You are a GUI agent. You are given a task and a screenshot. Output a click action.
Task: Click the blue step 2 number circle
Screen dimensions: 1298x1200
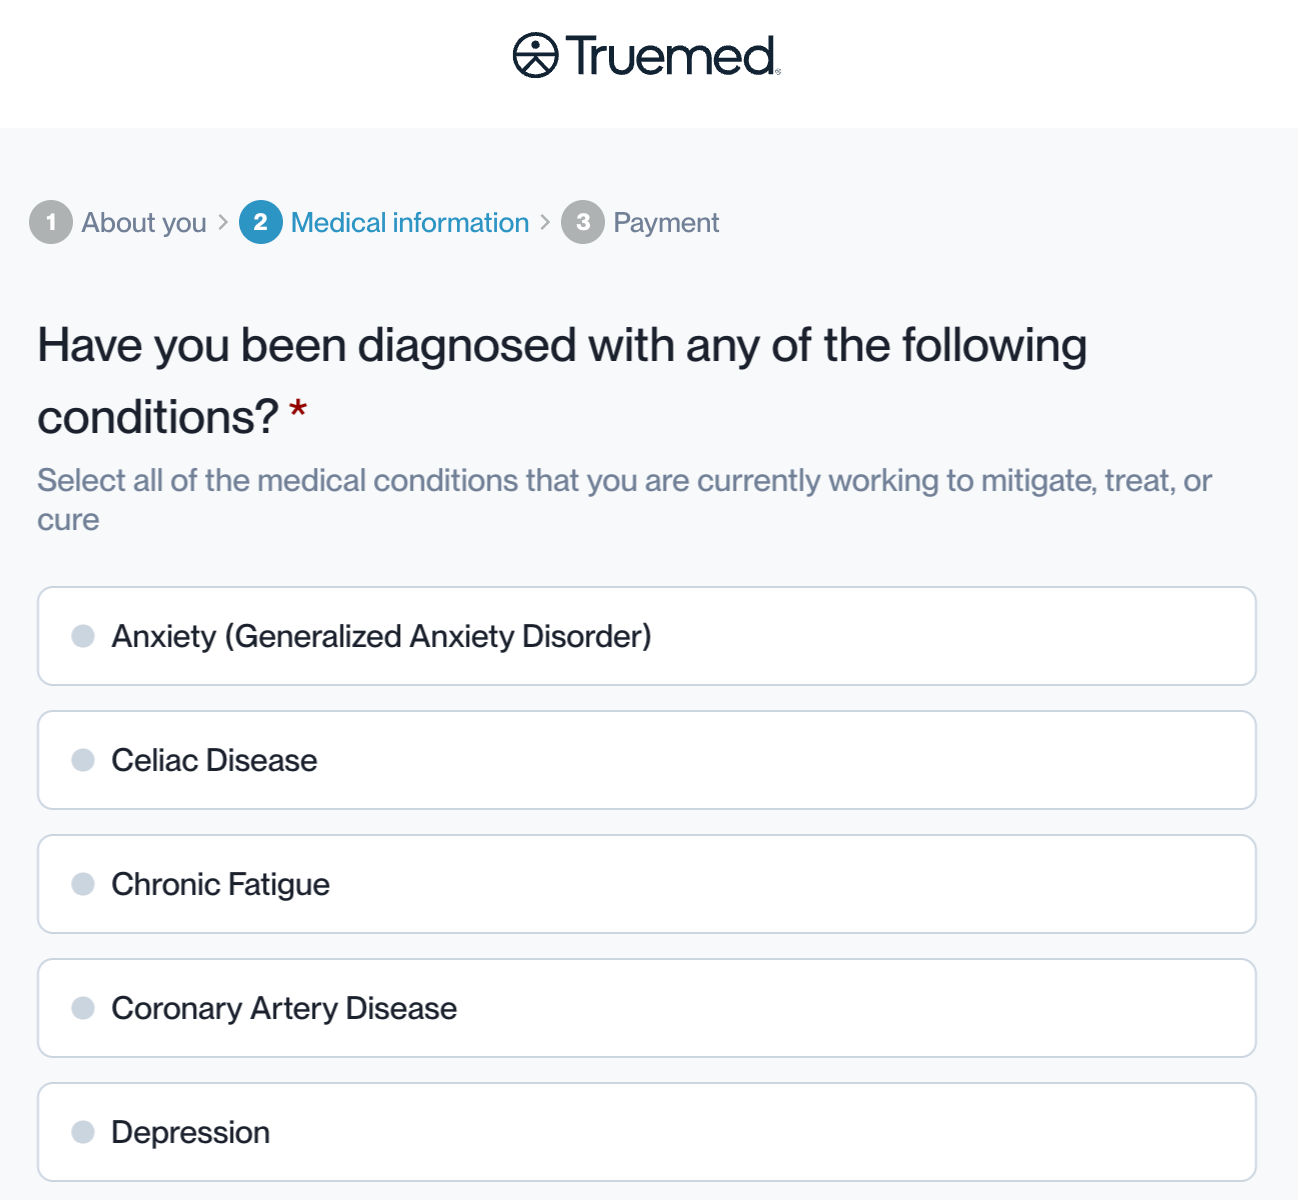point(260,222)
